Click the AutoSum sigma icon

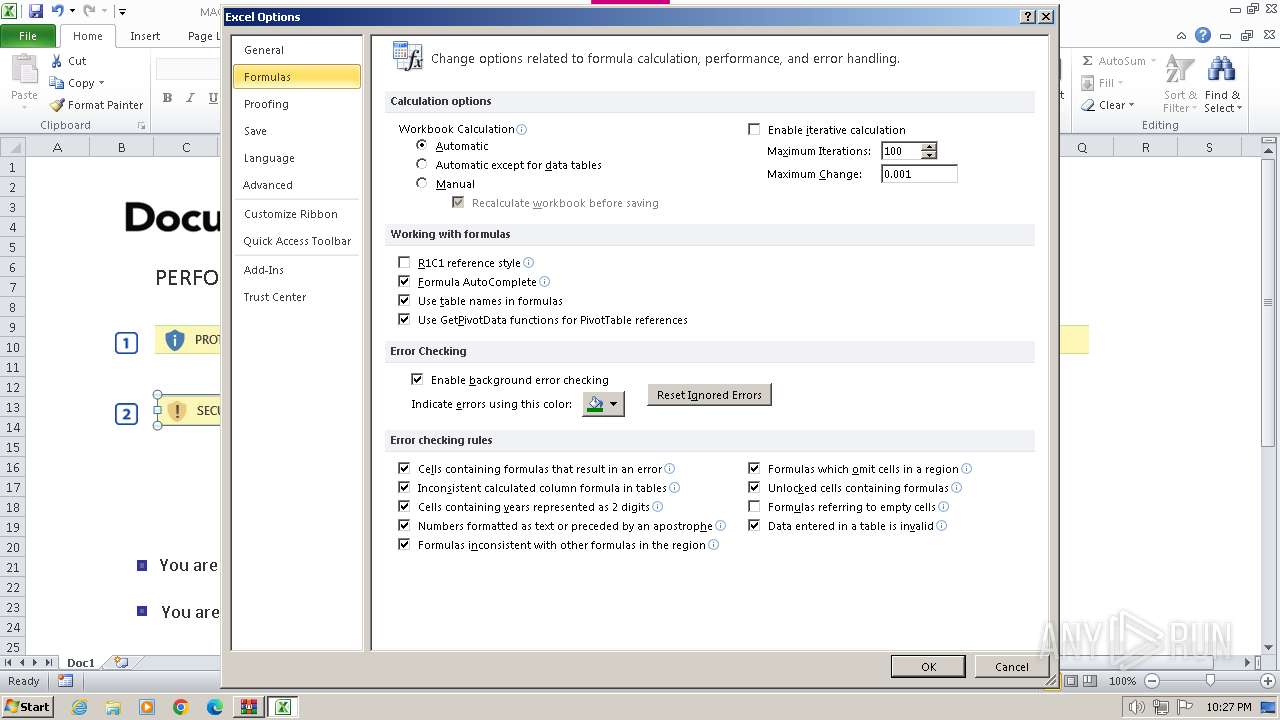coord(1088,61)
